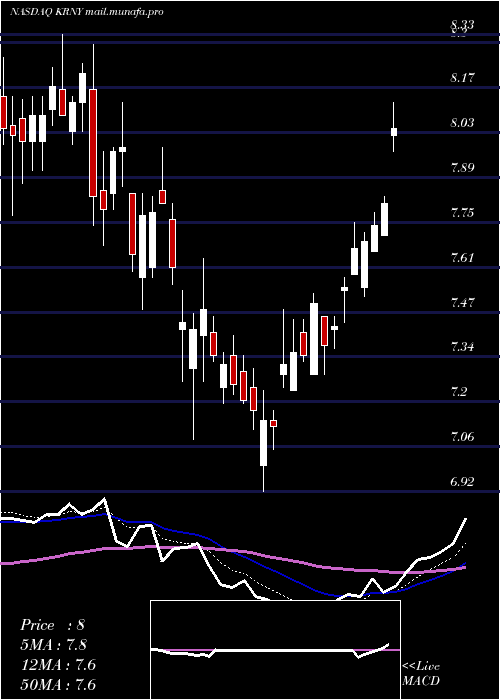Select the 7.61 price axis label

click(462, 258)
